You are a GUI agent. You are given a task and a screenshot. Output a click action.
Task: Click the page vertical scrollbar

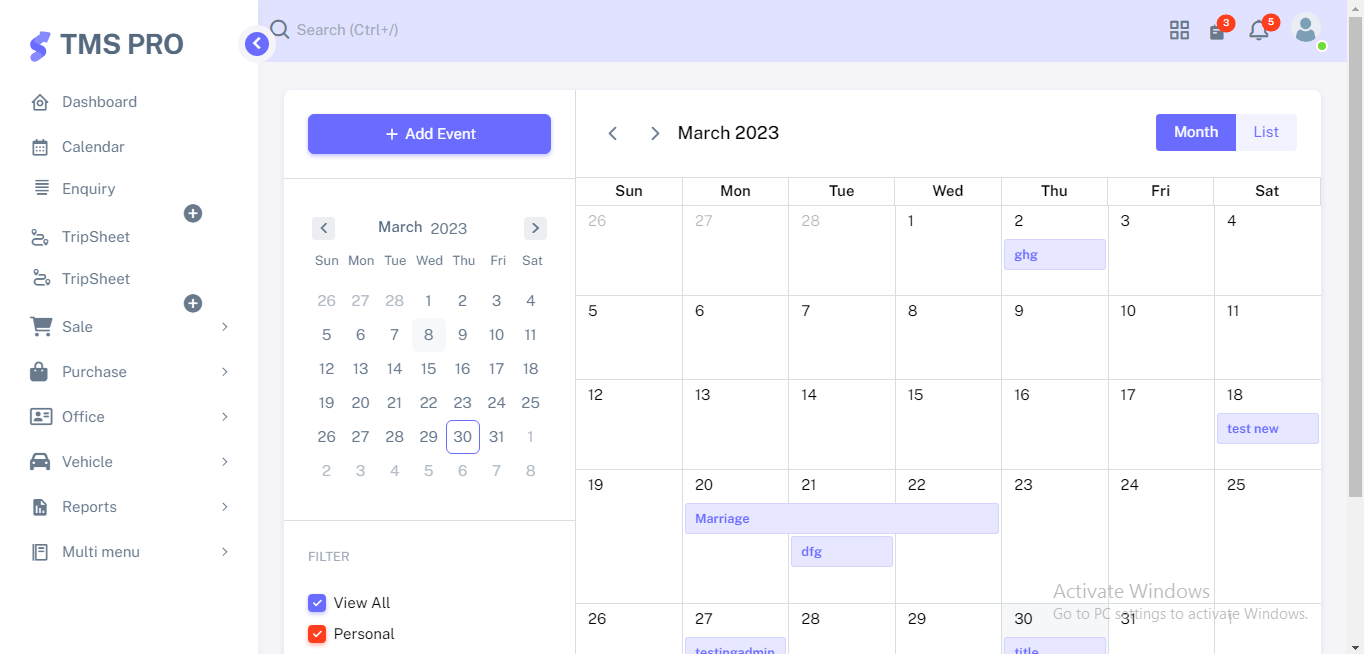click(1355, 250)
